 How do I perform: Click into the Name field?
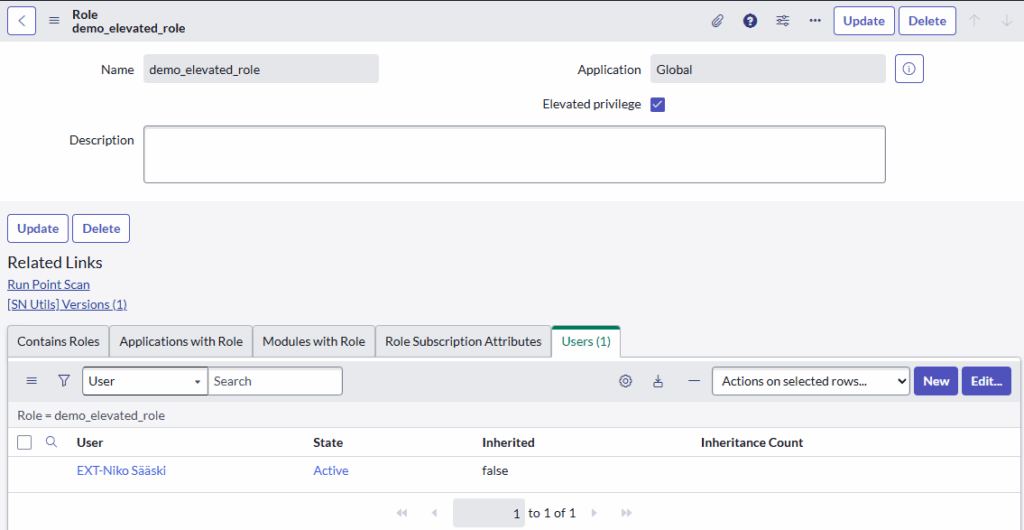click(x=261, y=69)
